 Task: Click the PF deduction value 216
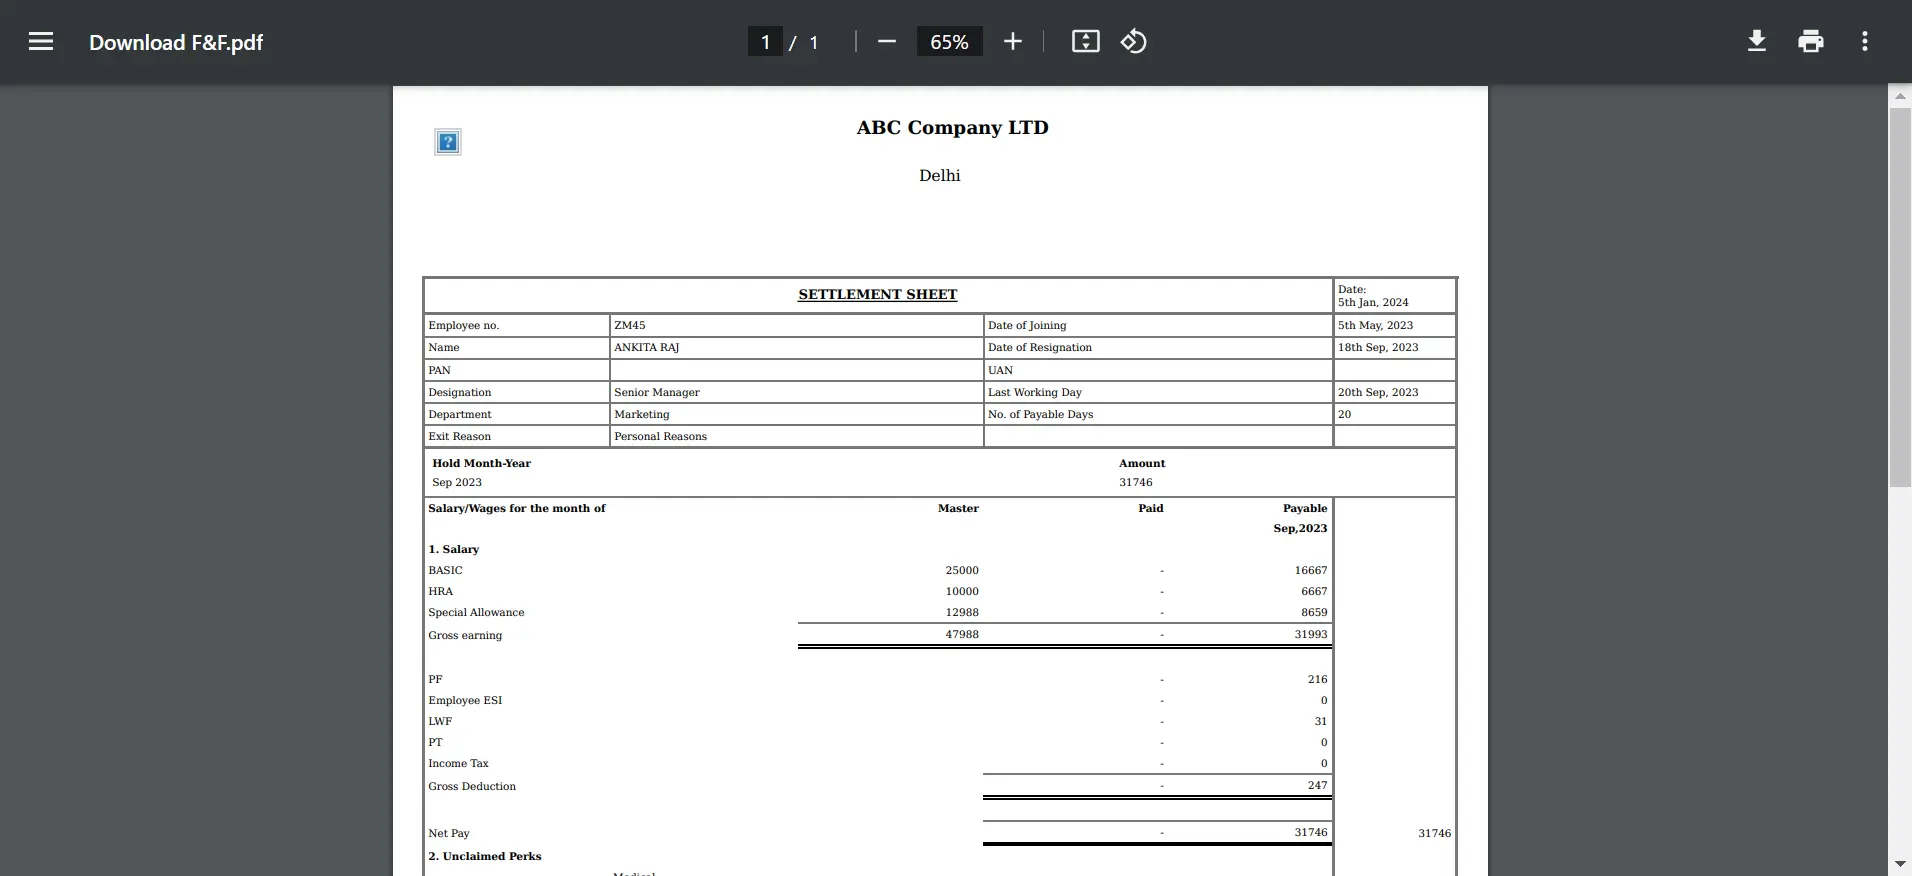coord(1318,679)
